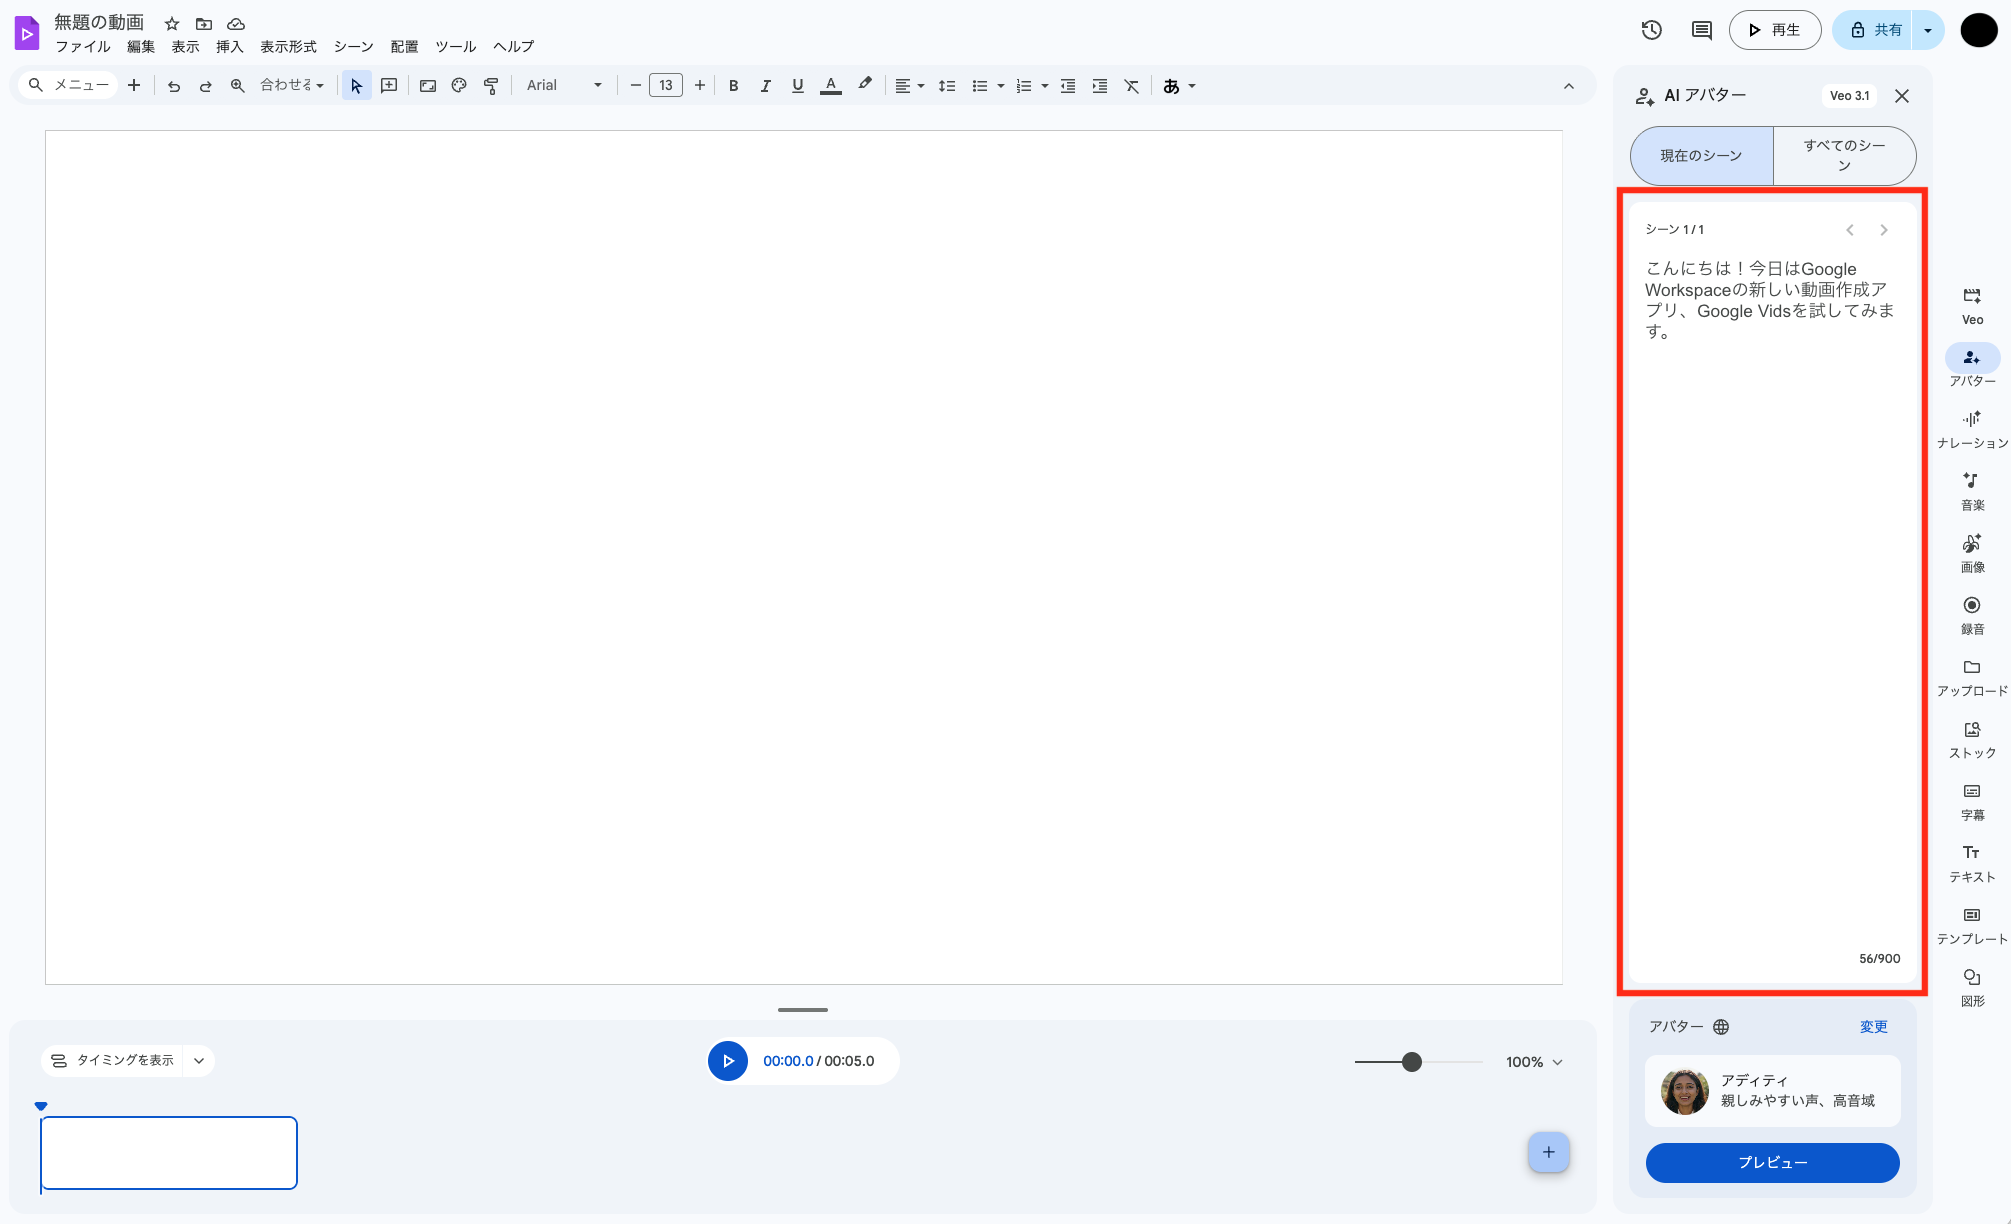Open the text color tool
This screenshot has width=2011, height=1224.
[x=831, y=86]
